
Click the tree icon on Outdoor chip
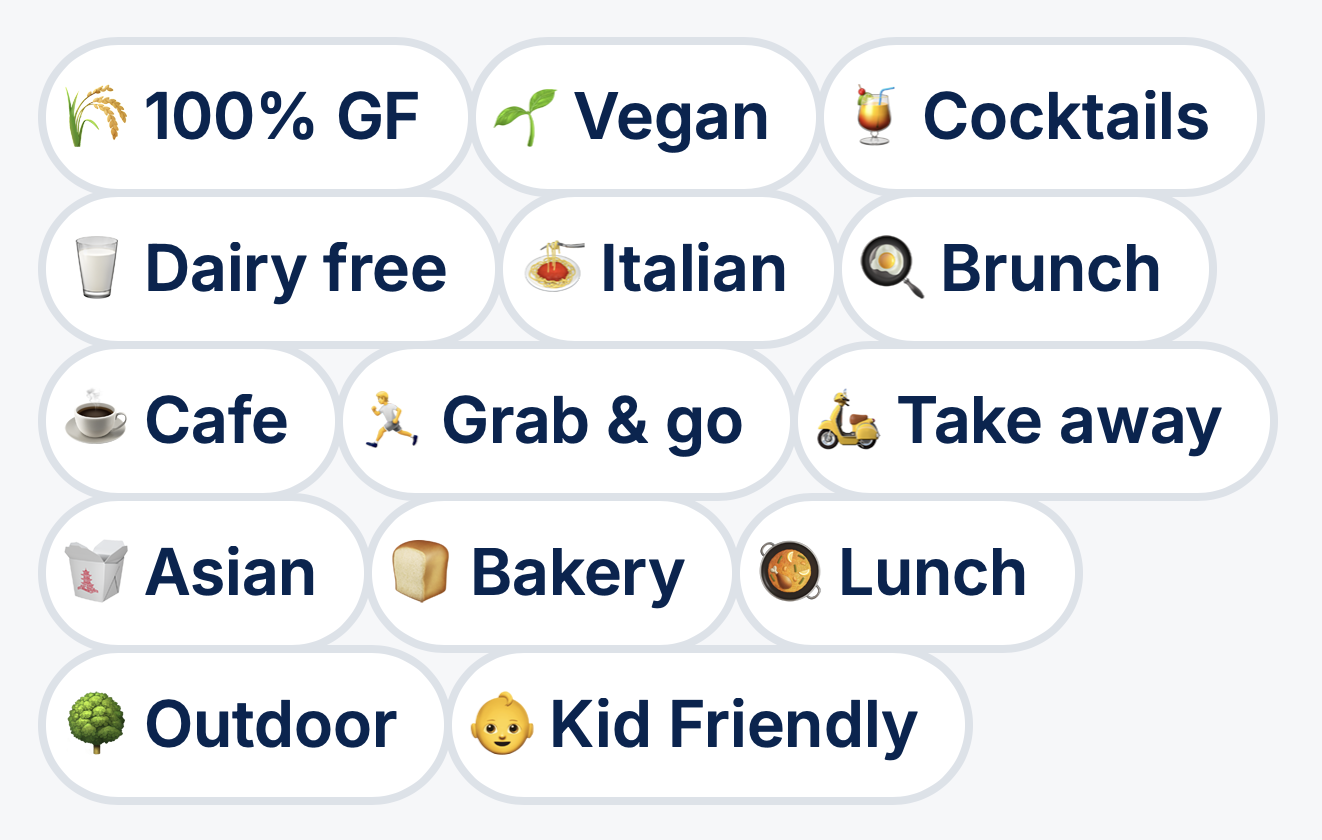point(96,724)
